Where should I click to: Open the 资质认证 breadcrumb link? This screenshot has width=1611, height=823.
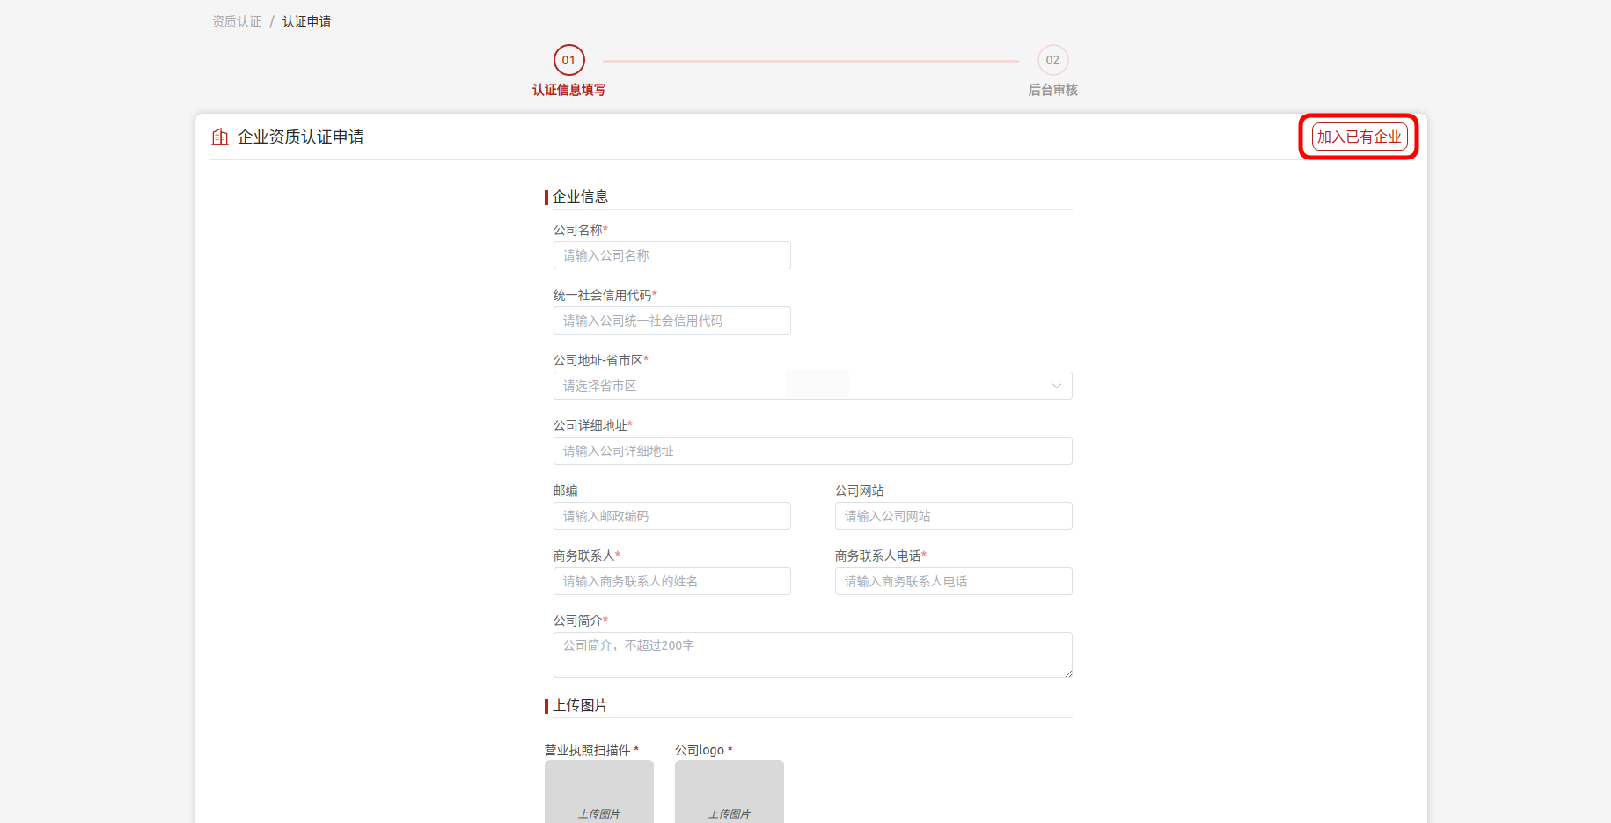[237, 21]
